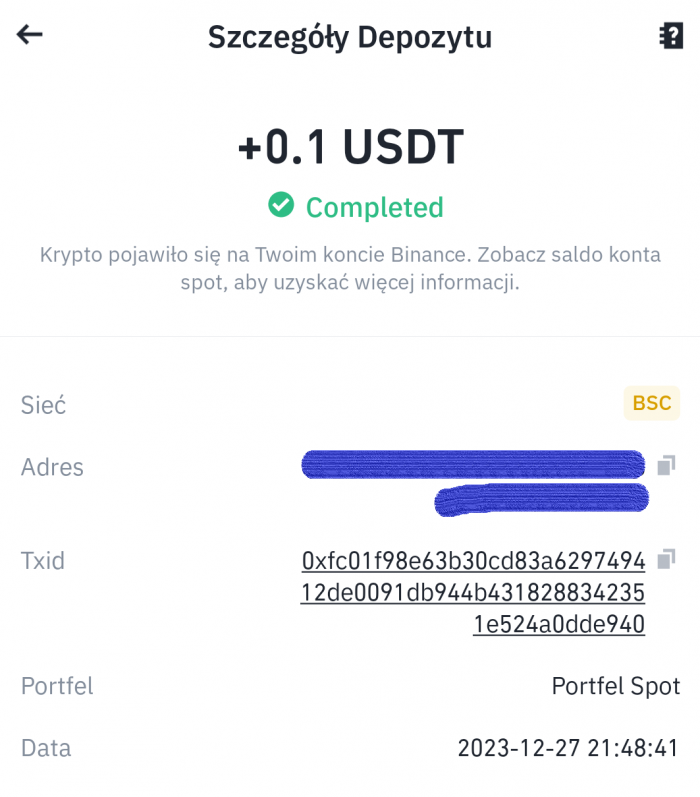Open the help document icon

click(670, 36)
